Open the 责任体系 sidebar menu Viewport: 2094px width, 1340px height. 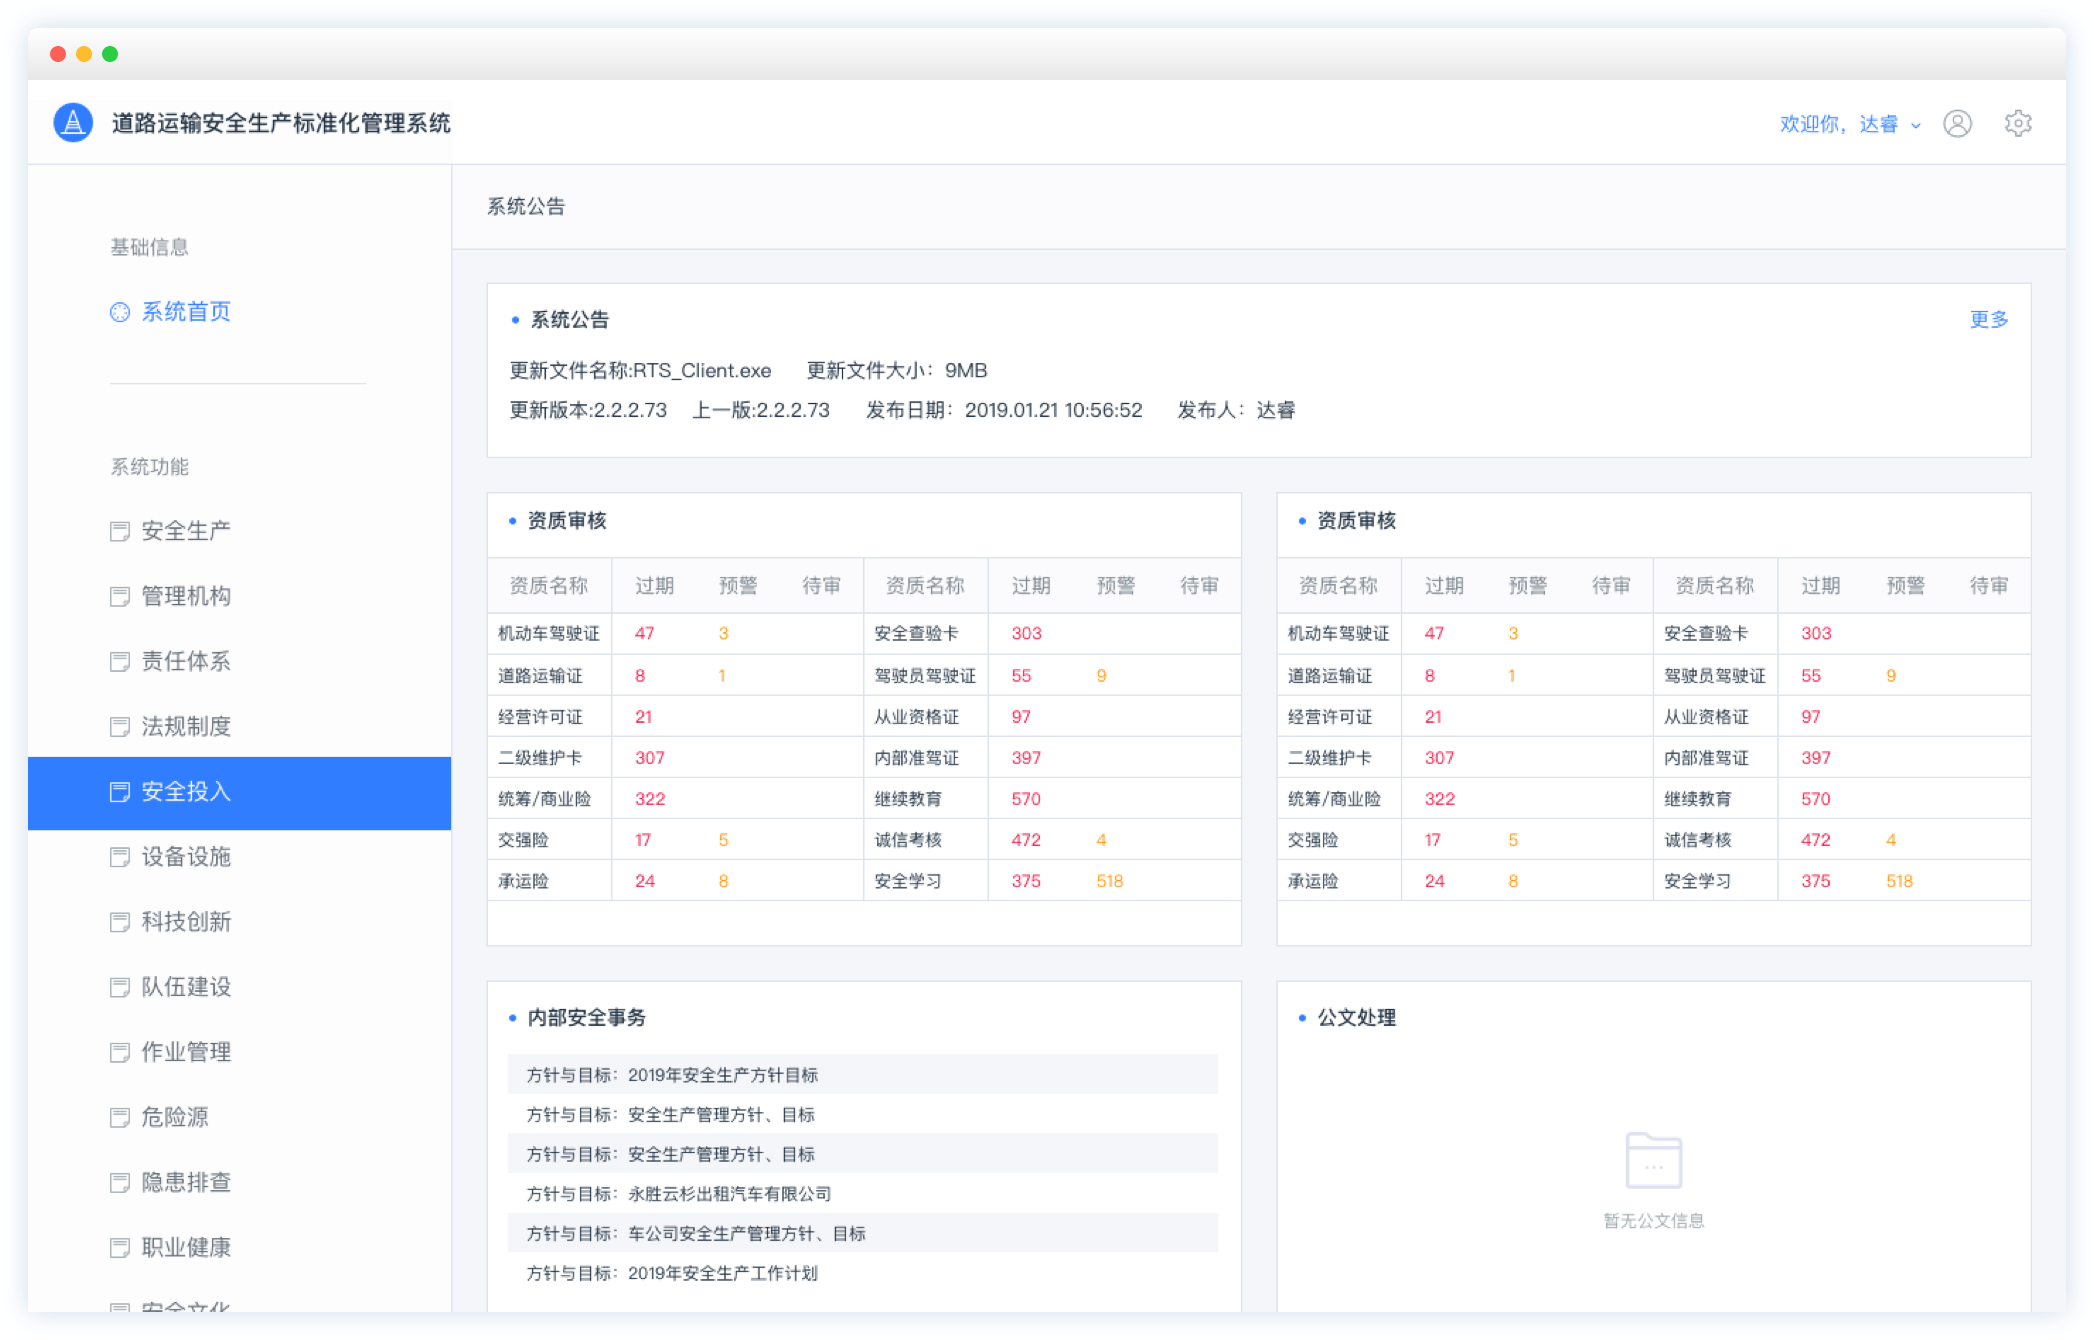point(186,661)
